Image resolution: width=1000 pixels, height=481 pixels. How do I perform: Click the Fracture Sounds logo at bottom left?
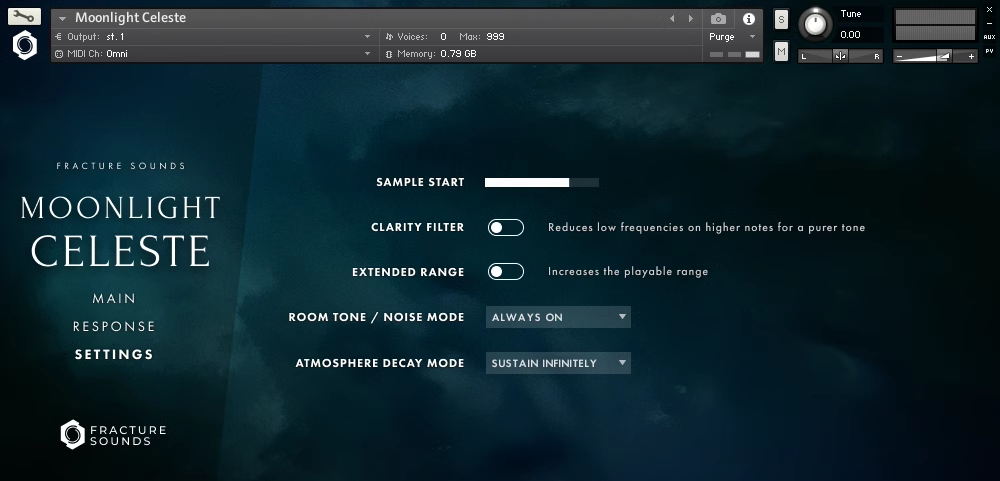point(113,434)
